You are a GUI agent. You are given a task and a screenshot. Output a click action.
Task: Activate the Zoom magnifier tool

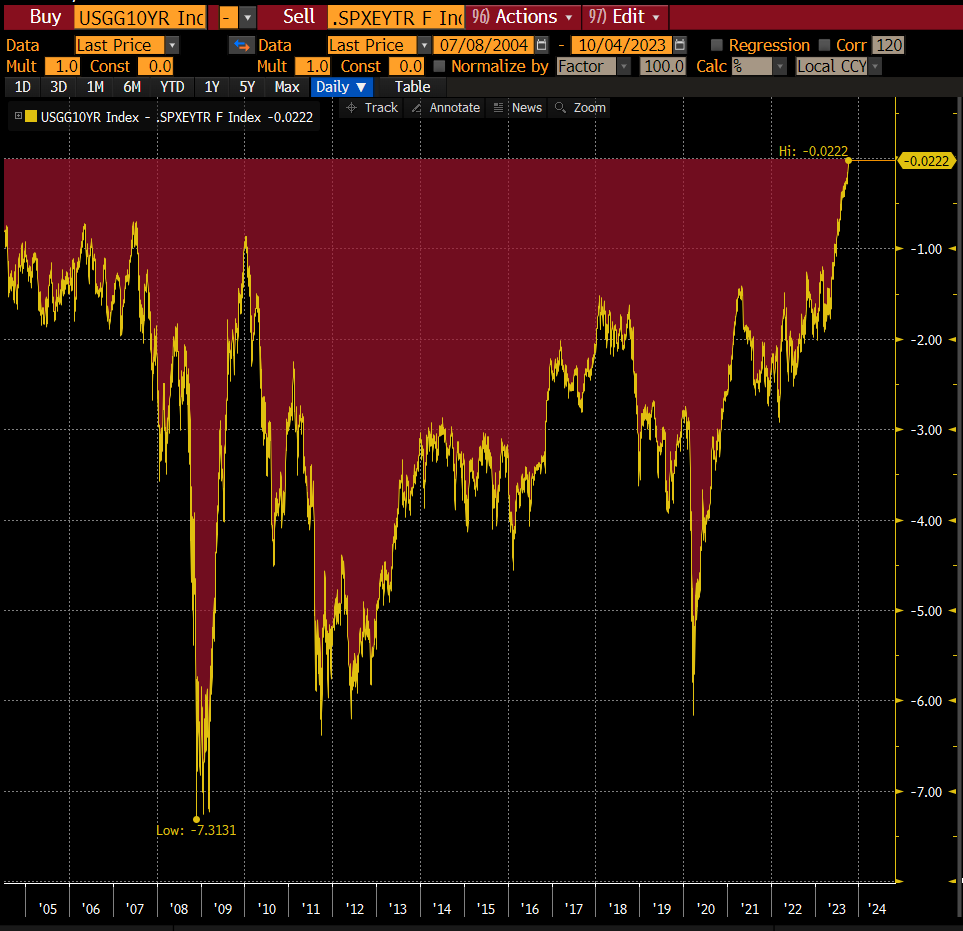tap(580, 107)
